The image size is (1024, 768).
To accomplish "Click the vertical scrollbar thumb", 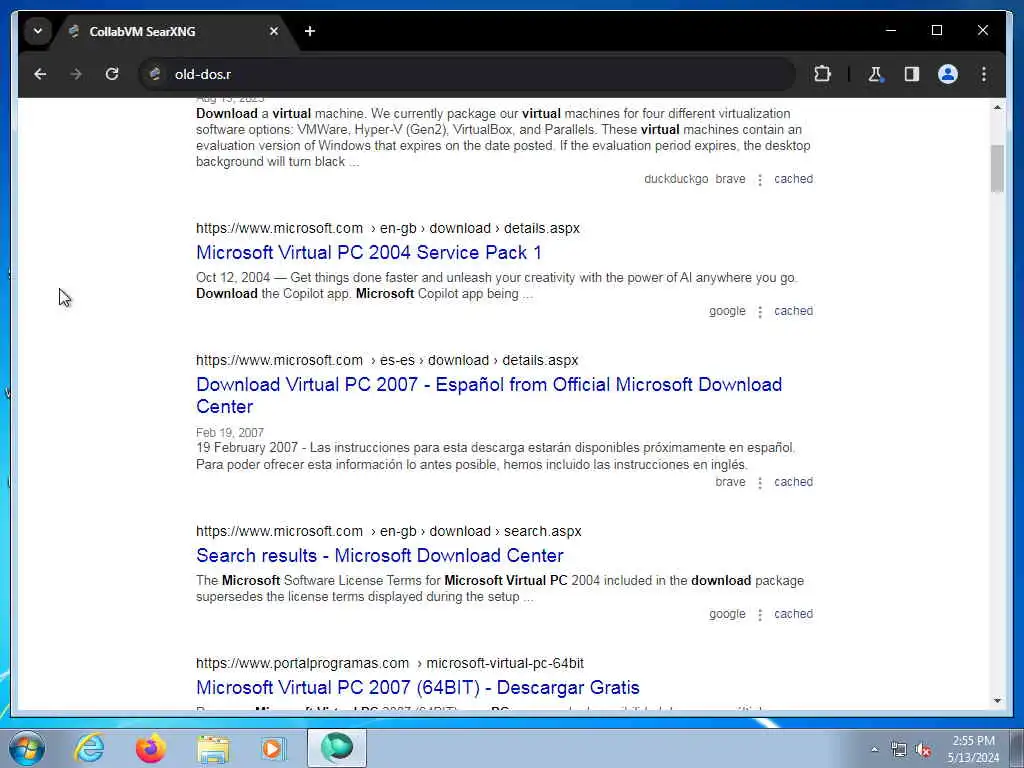I will (997, 168).
